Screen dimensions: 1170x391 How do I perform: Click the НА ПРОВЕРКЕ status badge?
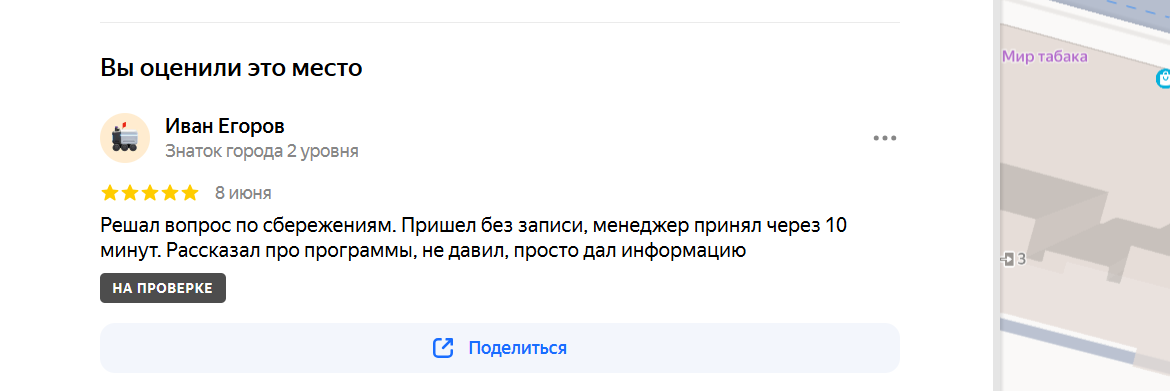[x=163, y=288]
